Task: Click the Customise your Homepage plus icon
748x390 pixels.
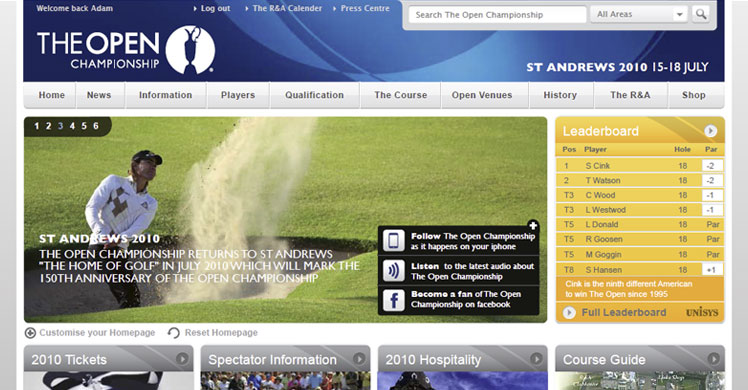Action: pos(30,333)
